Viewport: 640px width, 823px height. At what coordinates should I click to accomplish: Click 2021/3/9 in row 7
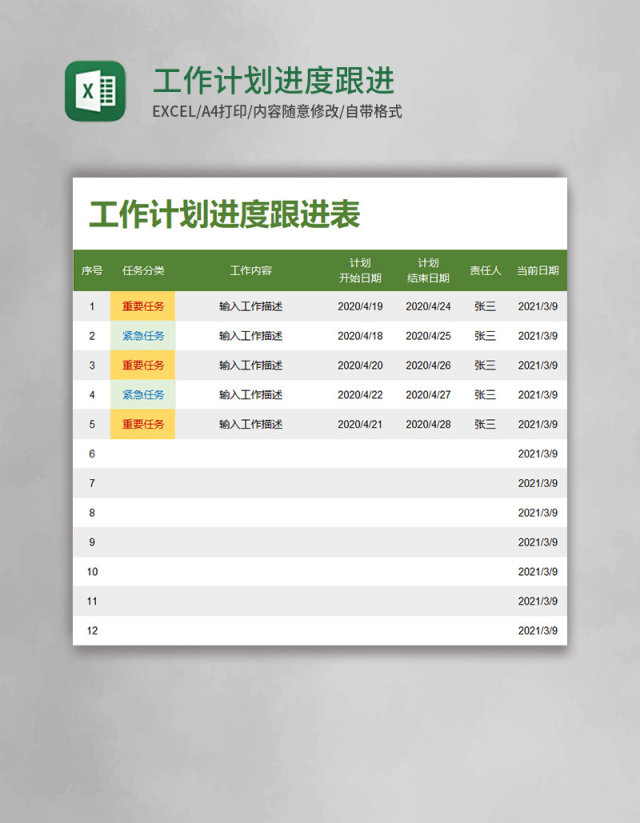tap(538, 483)
